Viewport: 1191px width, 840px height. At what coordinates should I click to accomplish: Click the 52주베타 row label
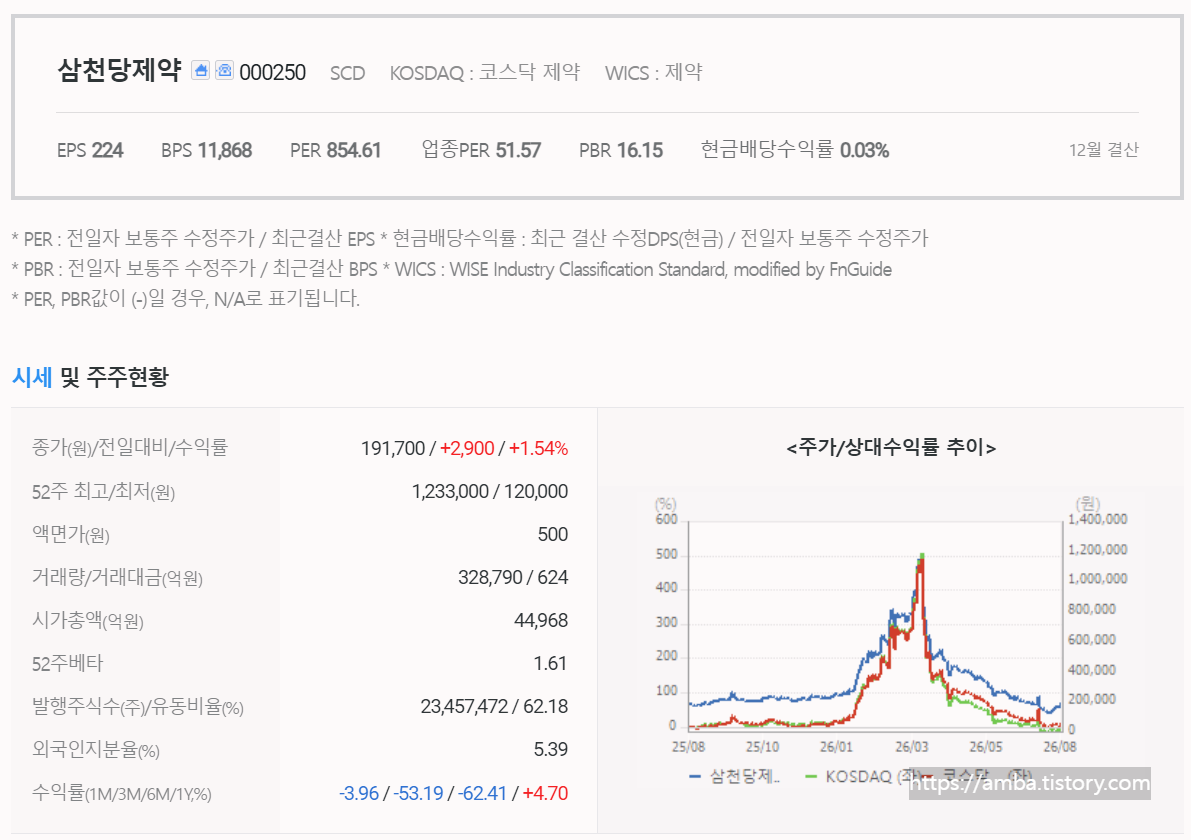point(67,664)
